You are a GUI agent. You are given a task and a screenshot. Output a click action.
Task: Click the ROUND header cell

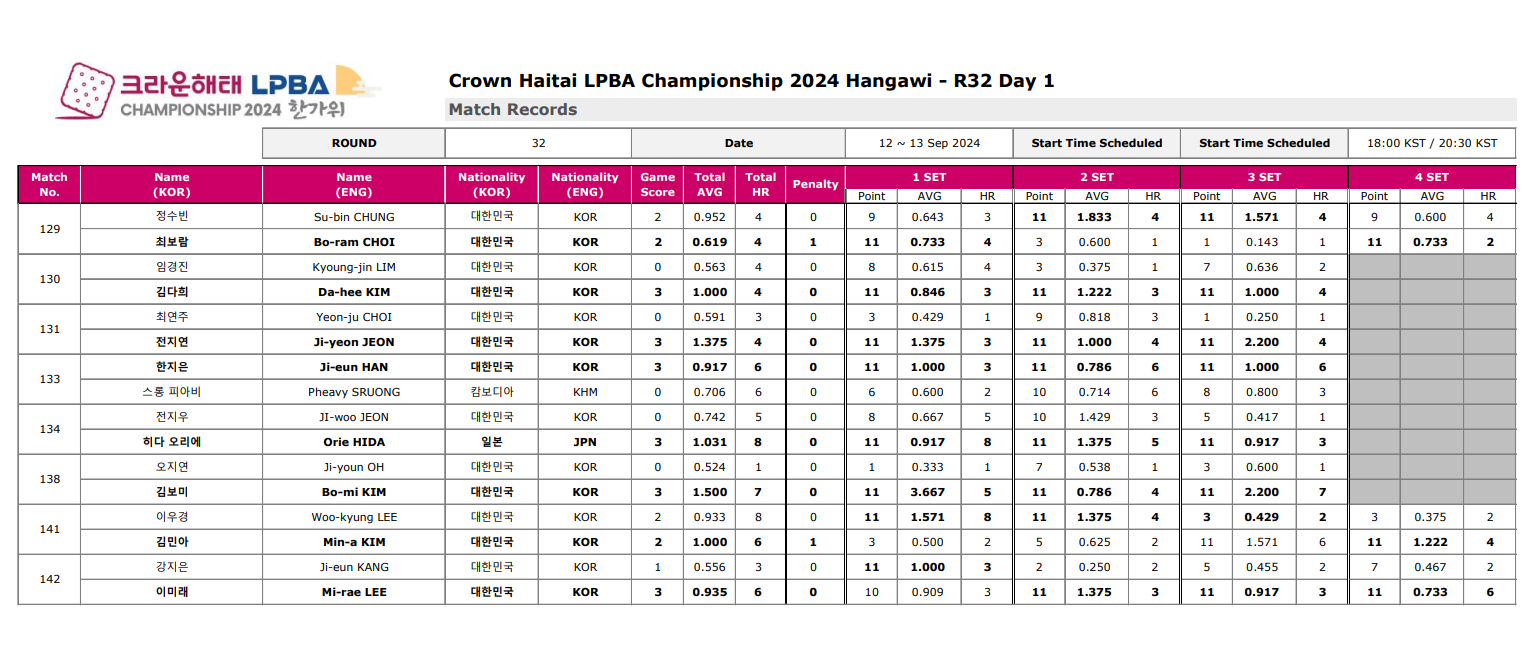coord(351,143)
